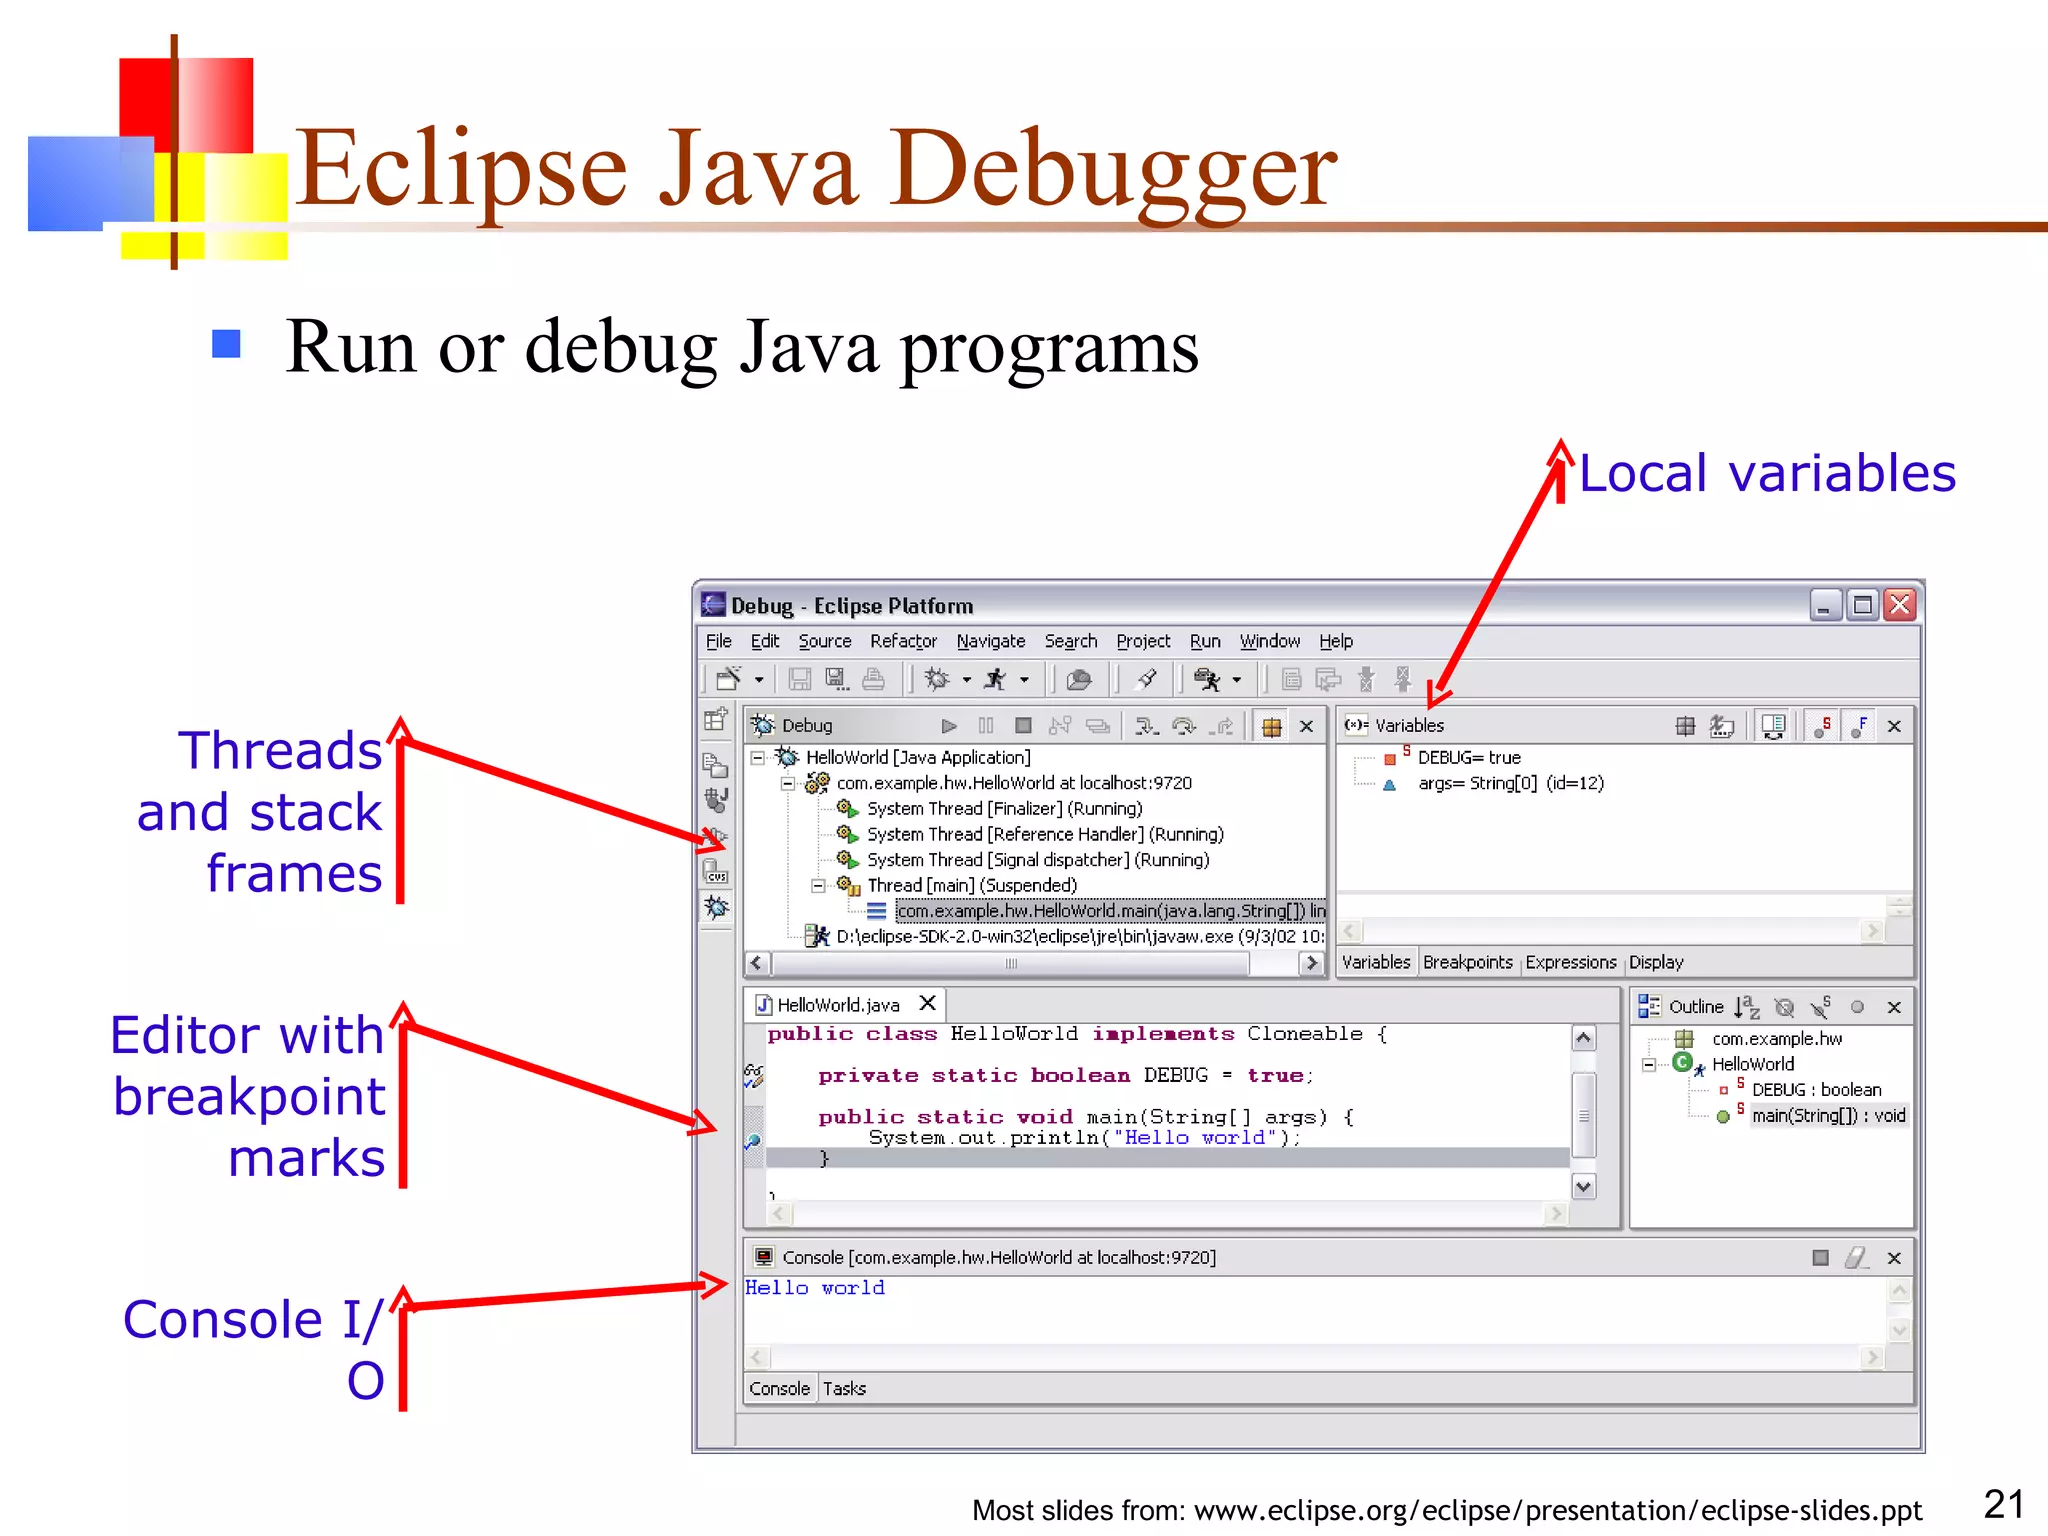The width and height of the screenshot is (2048, 1536).
Task: Toggle Hide Non-Public Members in Outline
Action: coord(1857,1007)
